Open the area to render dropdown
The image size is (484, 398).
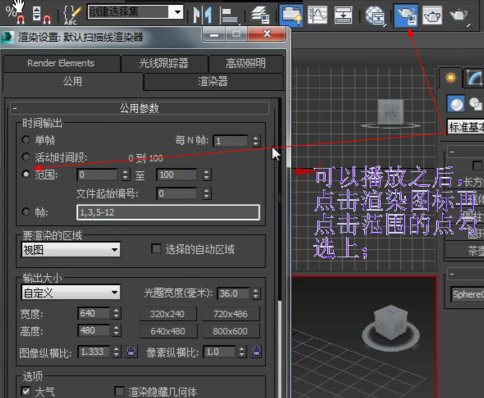71,249
